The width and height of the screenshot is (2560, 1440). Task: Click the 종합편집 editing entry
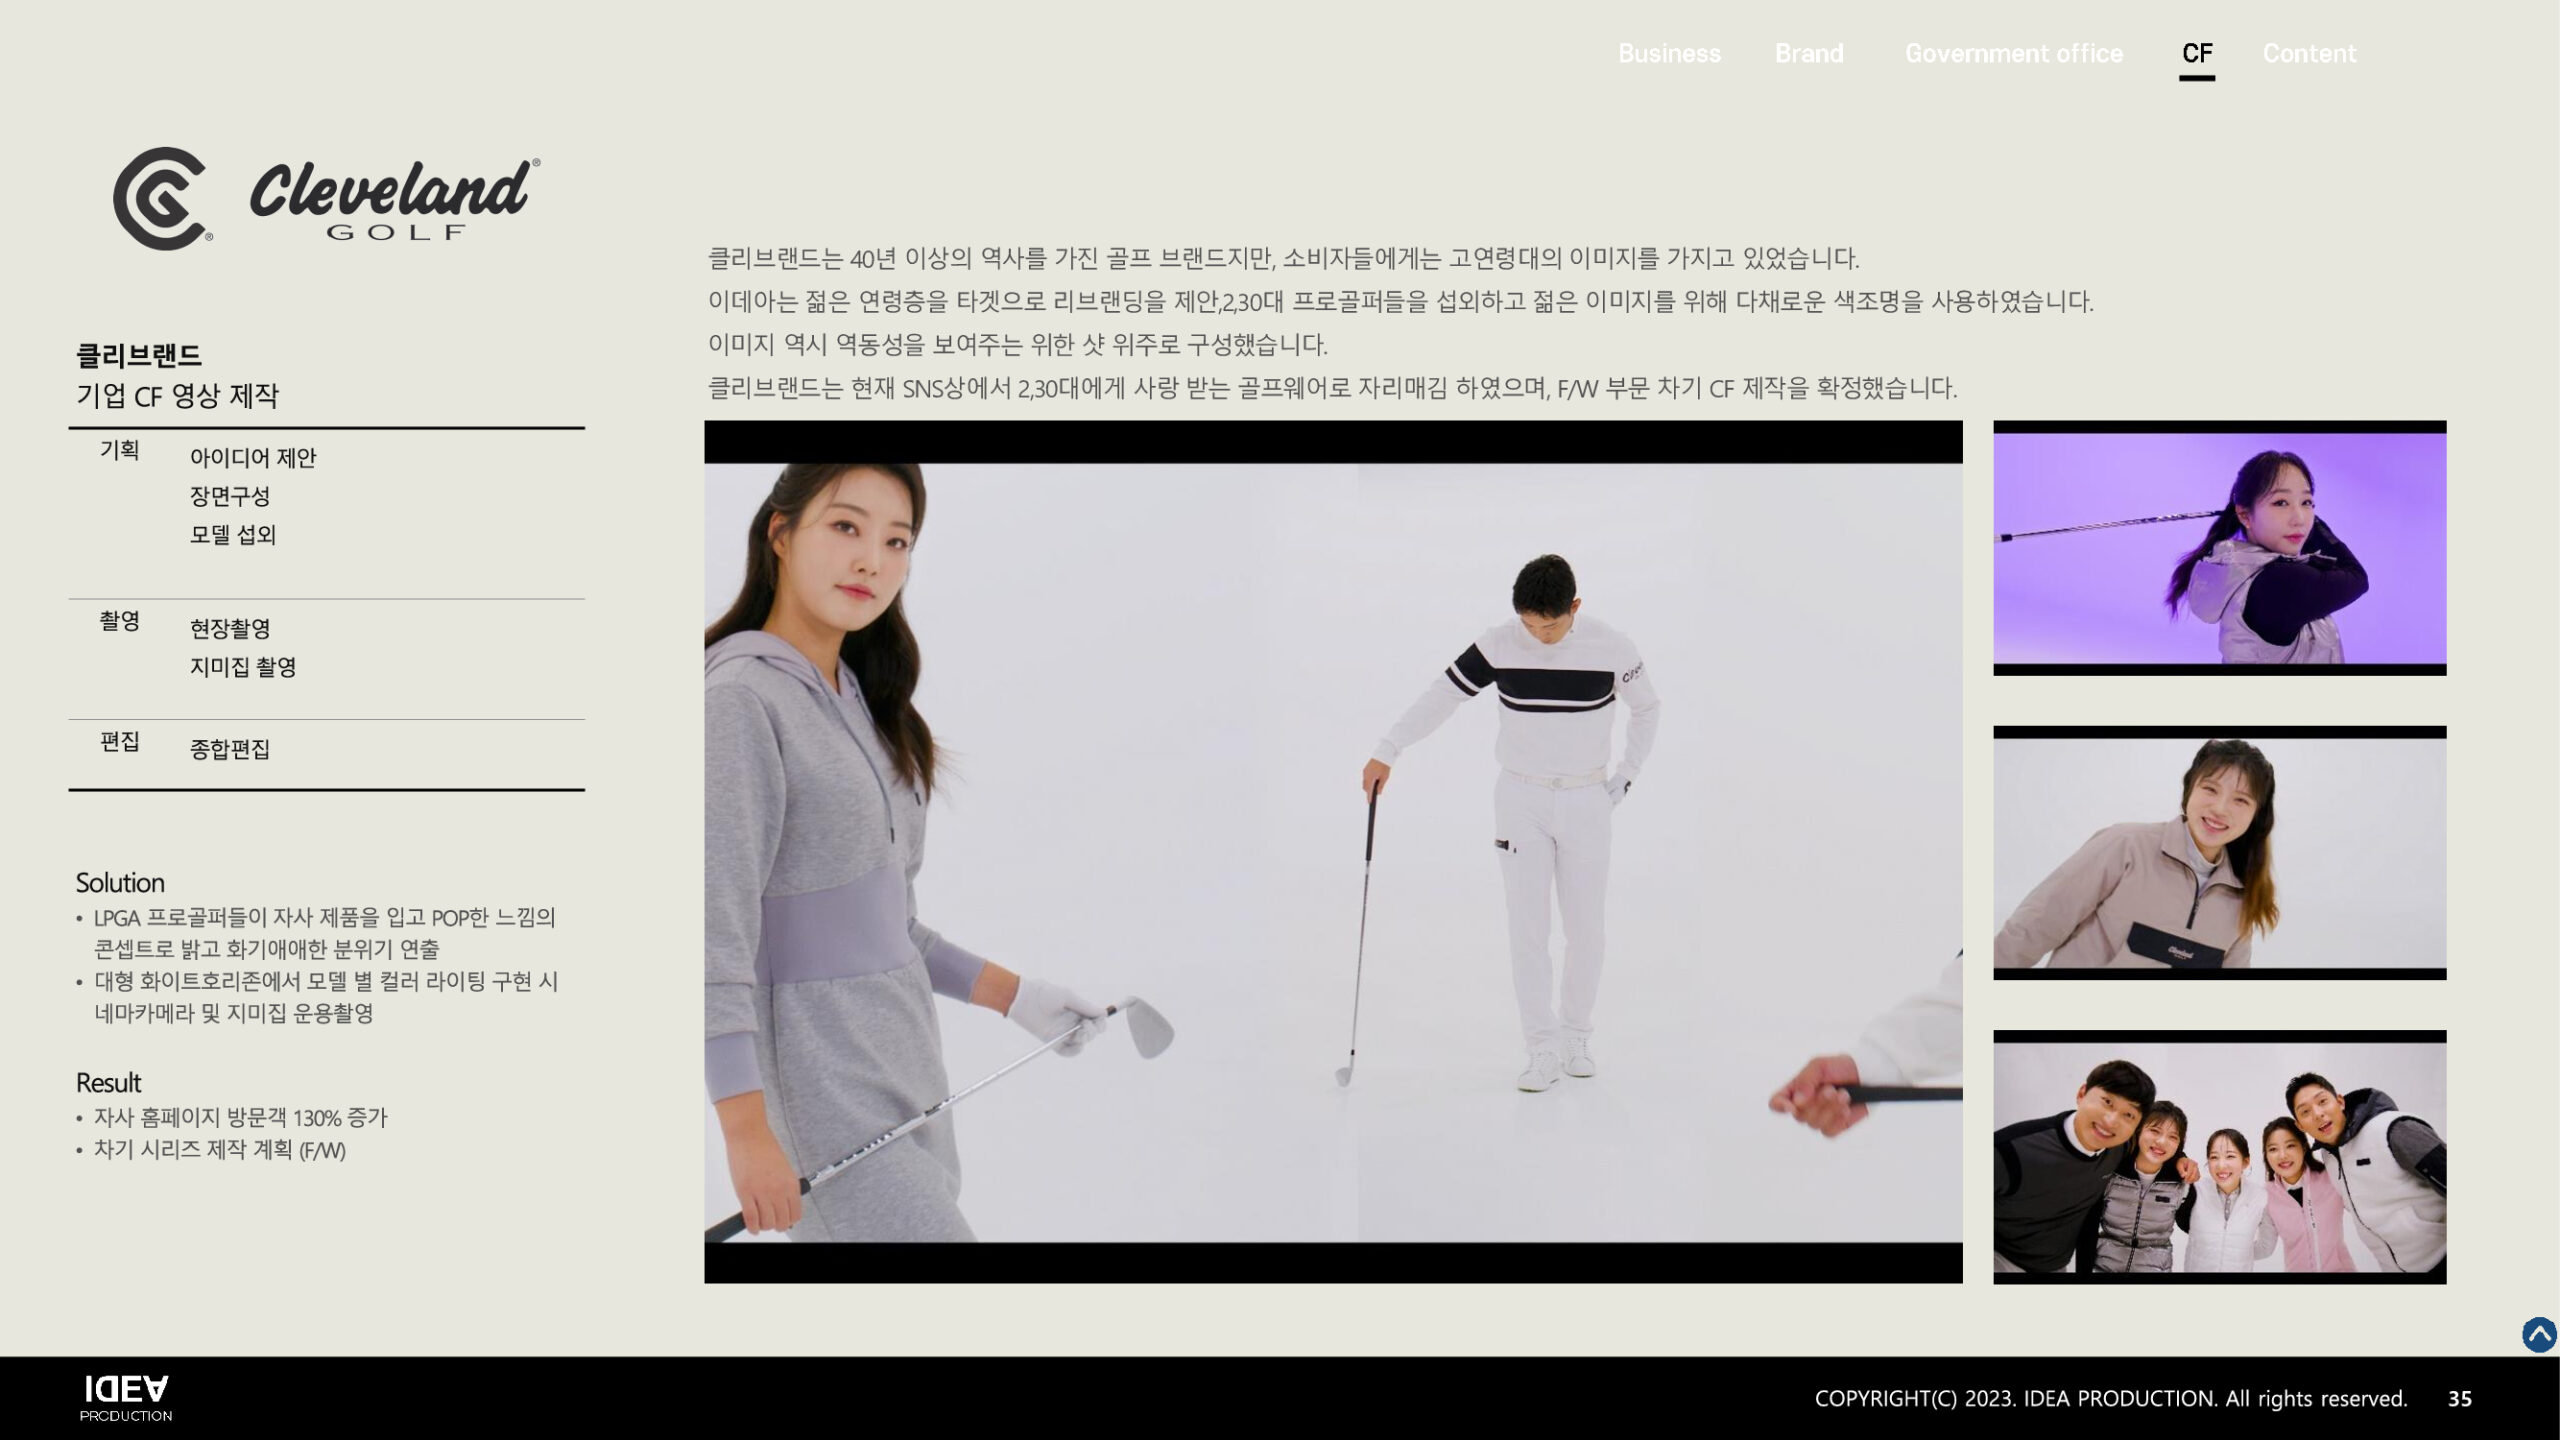pyautogui.click(x=230, y=749)
